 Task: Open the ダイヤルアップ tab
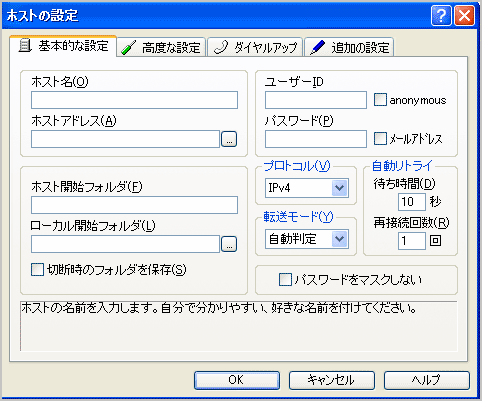[x=255, y=47]
